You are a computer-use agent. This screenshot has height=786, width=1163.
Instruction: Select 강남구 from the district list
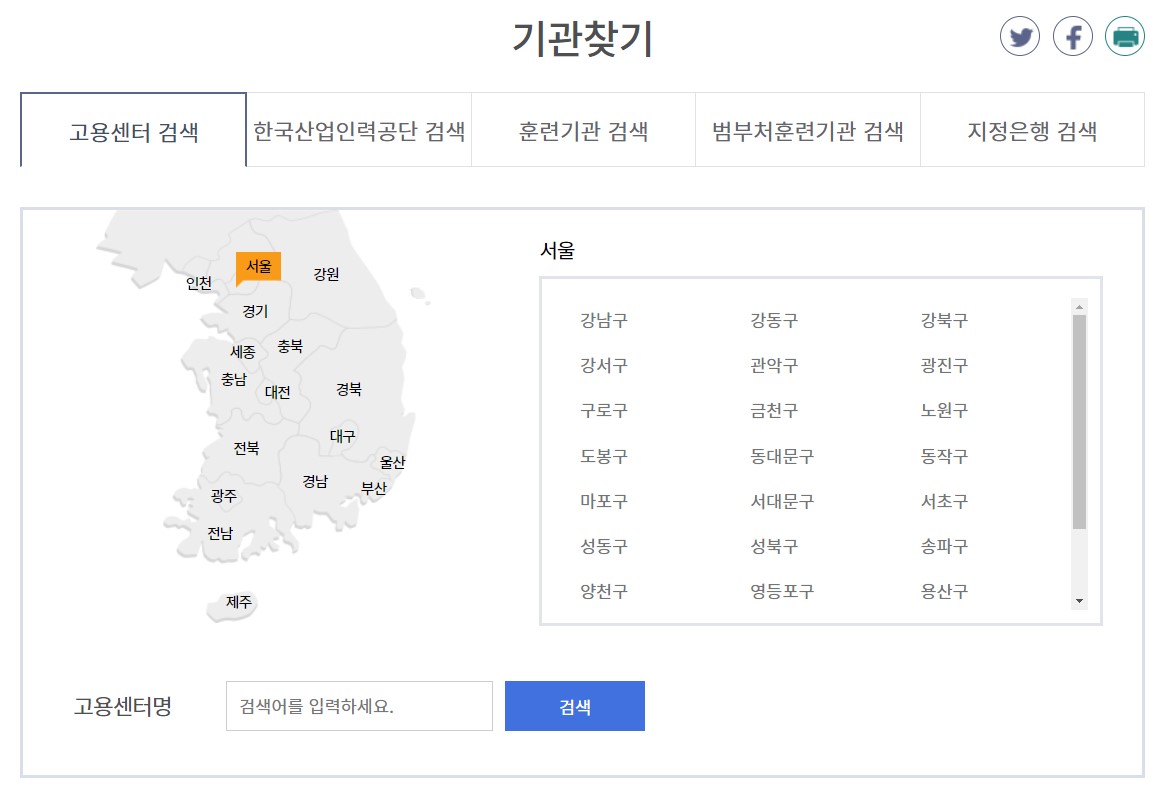click(x=606, y=320)
